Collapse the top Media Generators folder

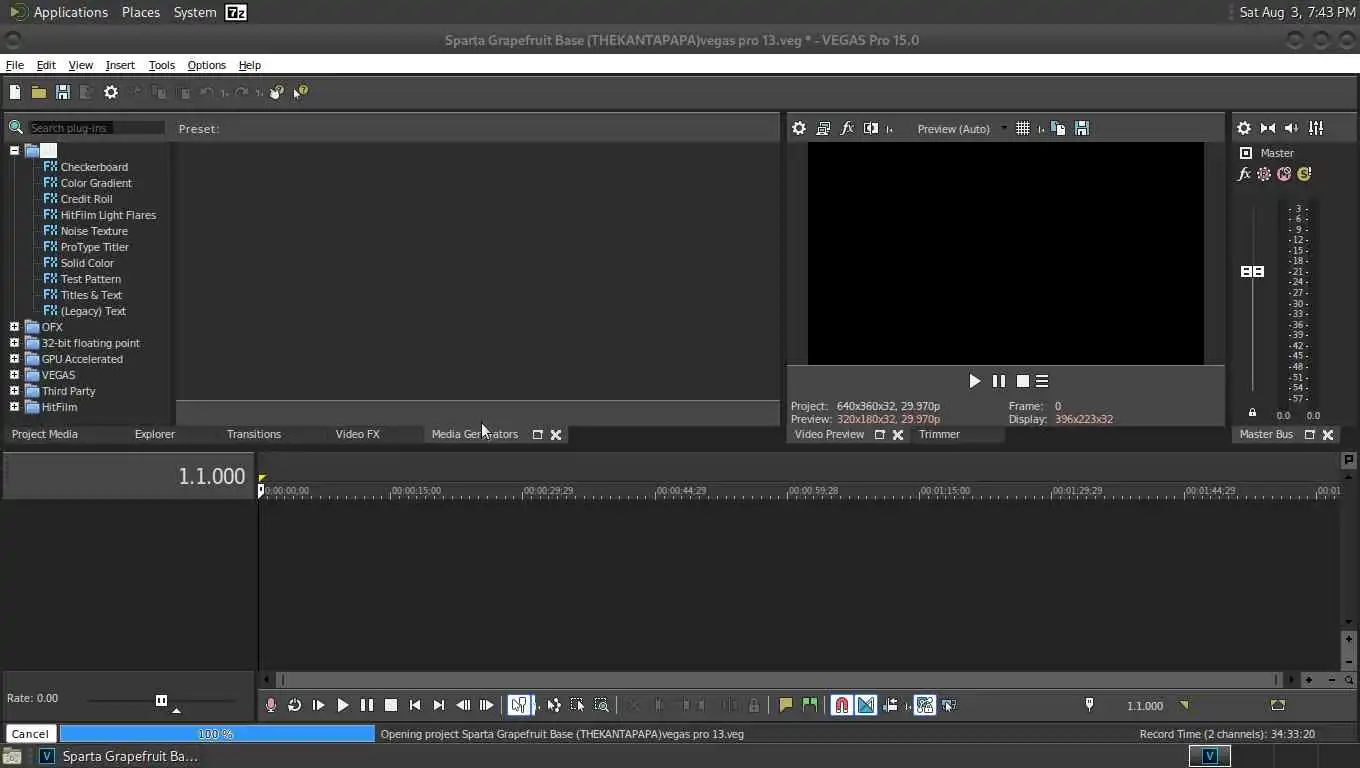[x=14, y=151]
